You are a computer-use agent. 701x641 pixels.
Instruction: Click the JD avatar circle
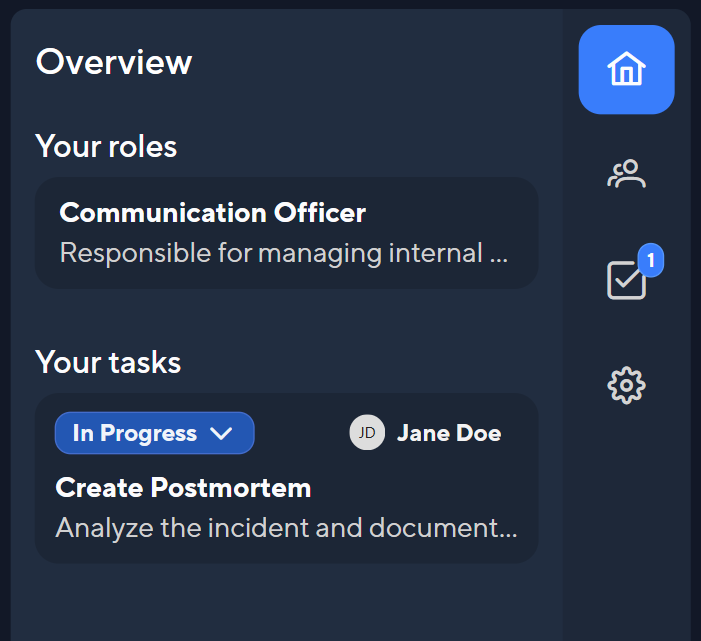pyautogui.click(x=367, y=433)
